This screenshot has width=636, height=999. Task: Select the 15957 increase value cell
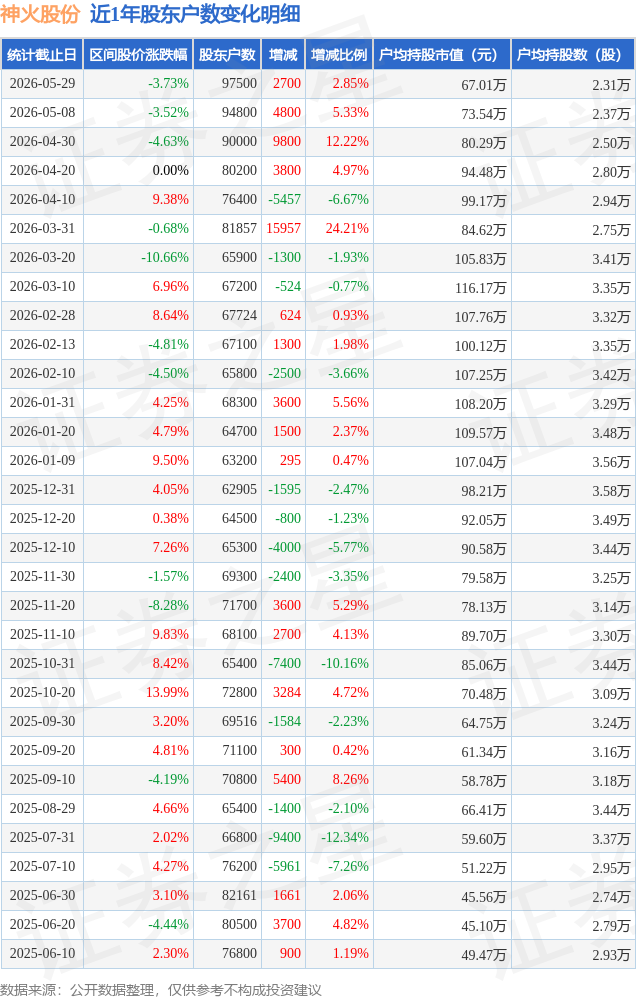coord(284,228)
